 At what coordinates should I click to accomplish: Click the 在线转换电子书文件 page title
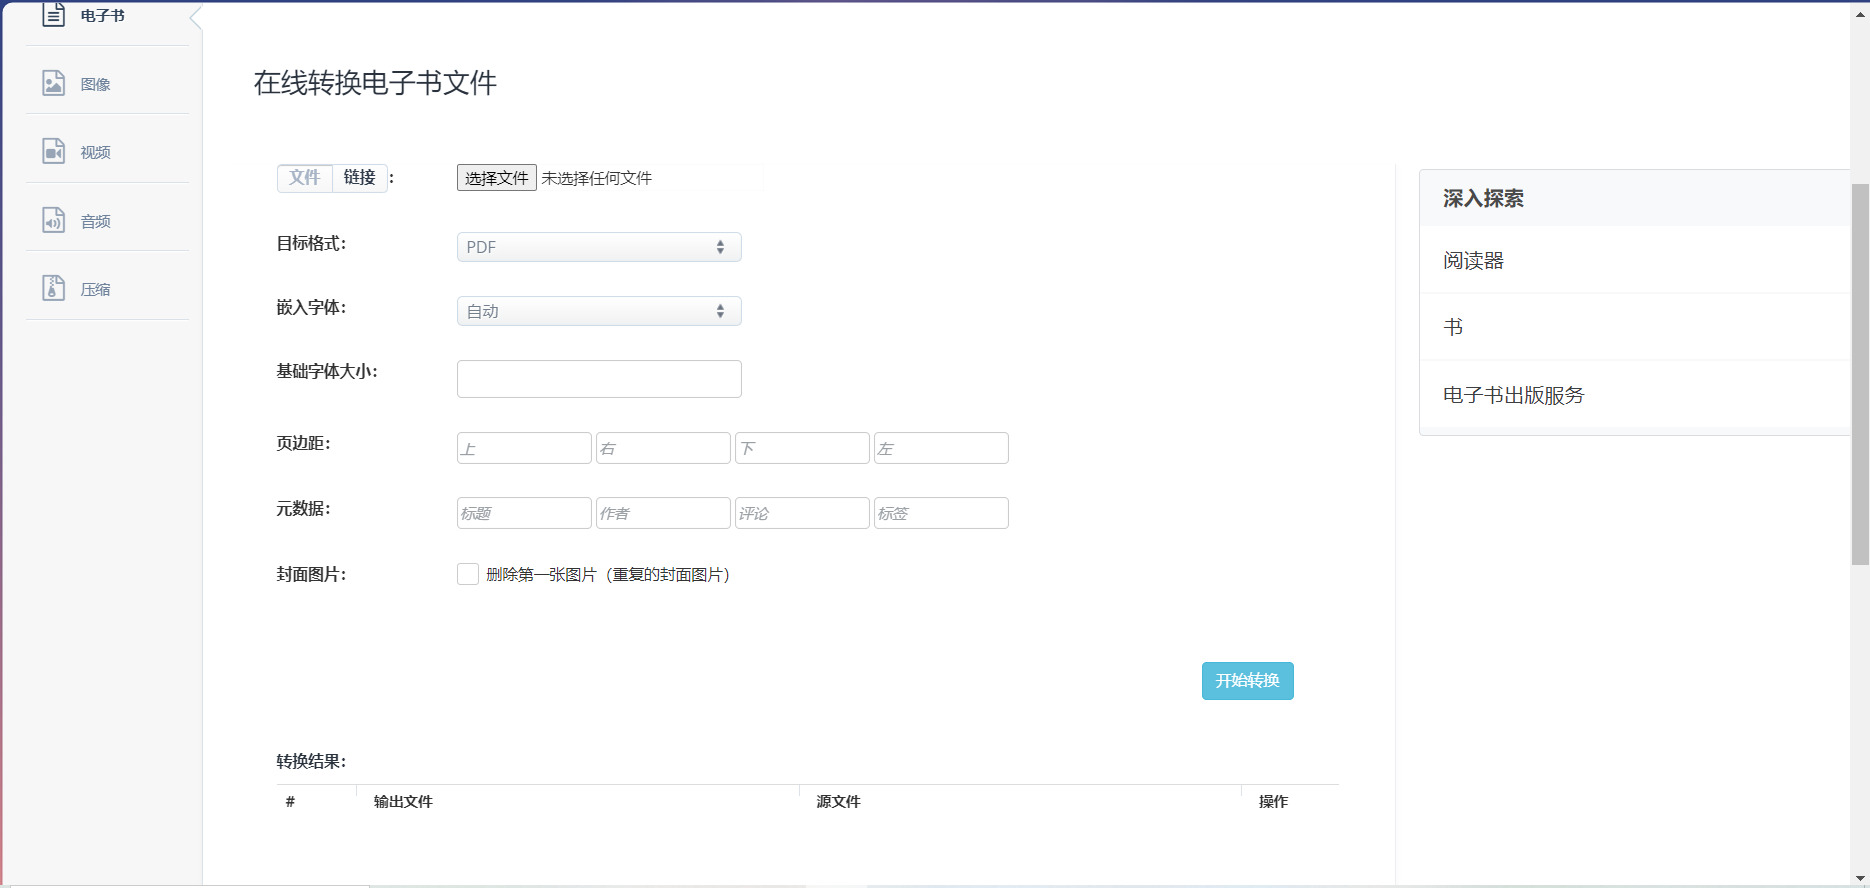pyautogui.click(x=375, y=82)
